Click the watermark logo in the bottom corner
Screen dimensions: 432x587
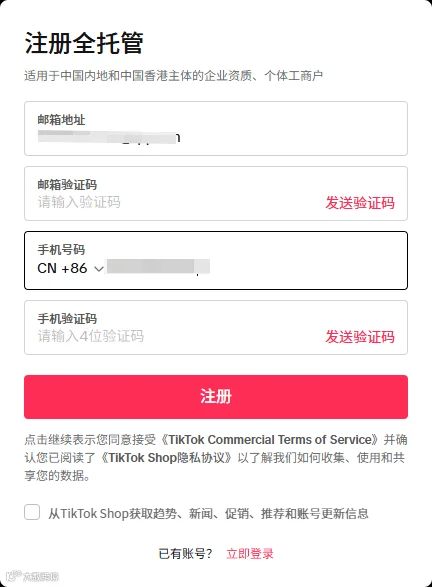33,576
